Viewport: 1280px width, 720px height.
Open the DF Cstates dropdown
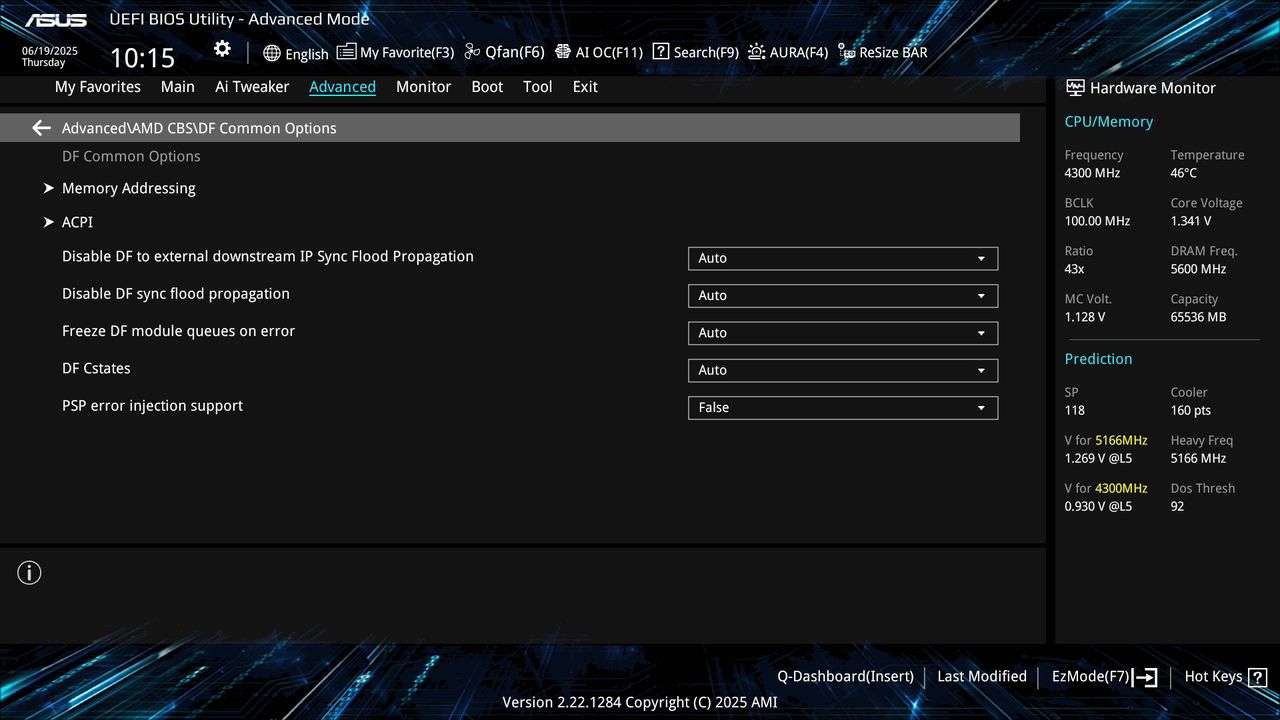(x=842, y=370)
